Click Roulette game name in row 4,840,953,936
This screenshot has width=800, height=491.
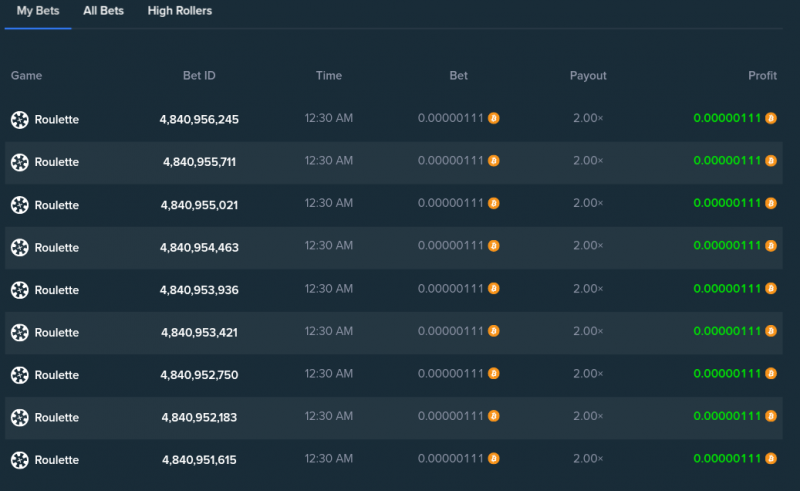click(57, 290)
